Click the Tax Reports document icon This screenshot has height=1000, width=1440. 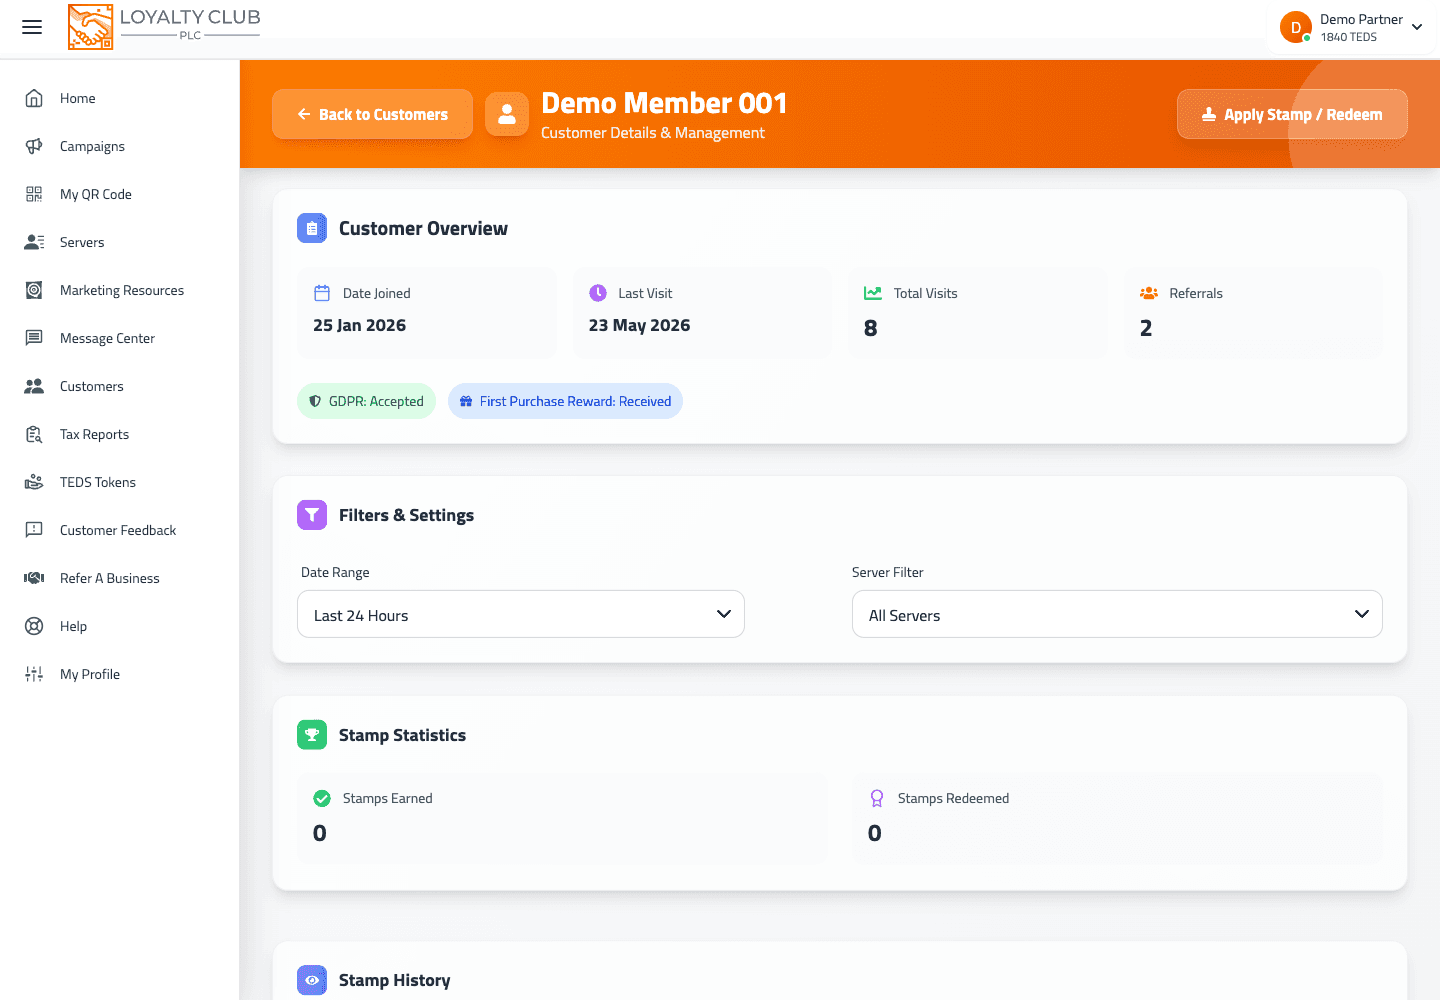coord(34,434)
